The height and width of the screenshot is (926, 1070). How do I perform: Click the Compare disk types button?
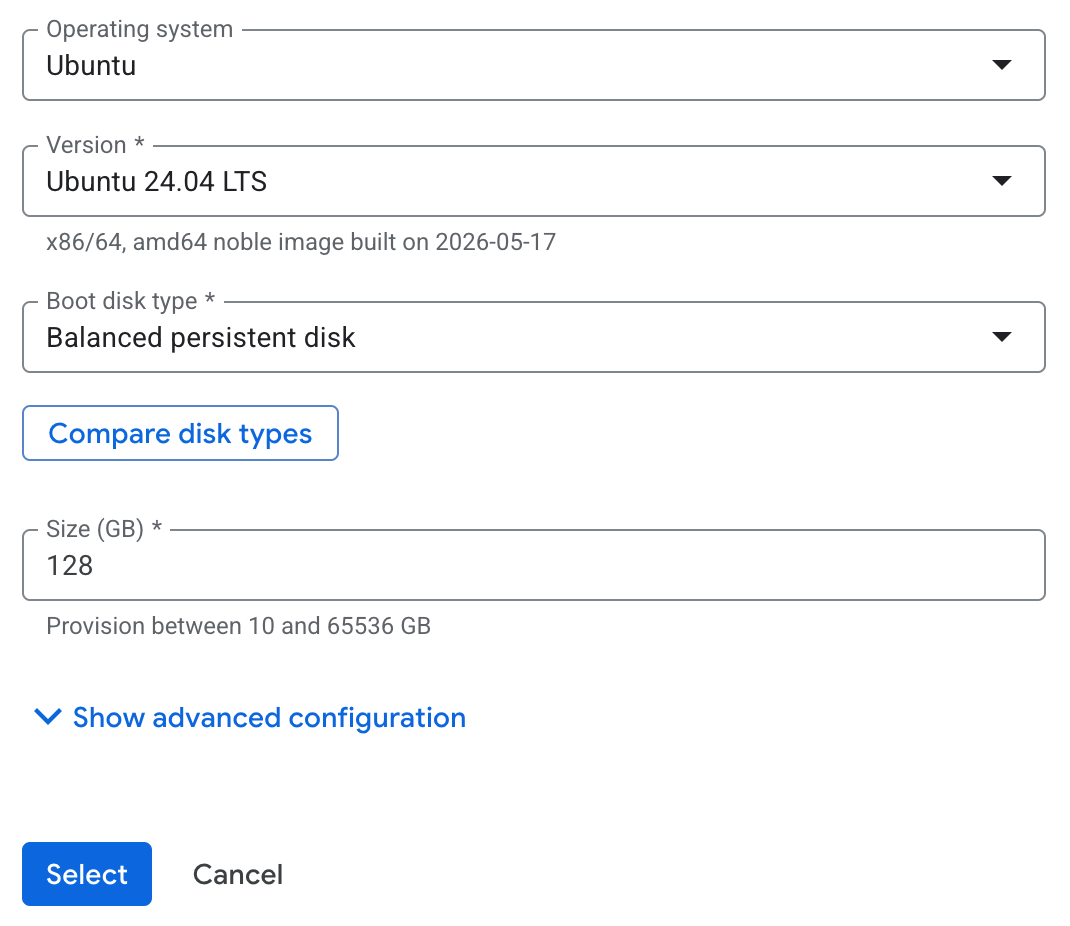(x=180, y=433)
